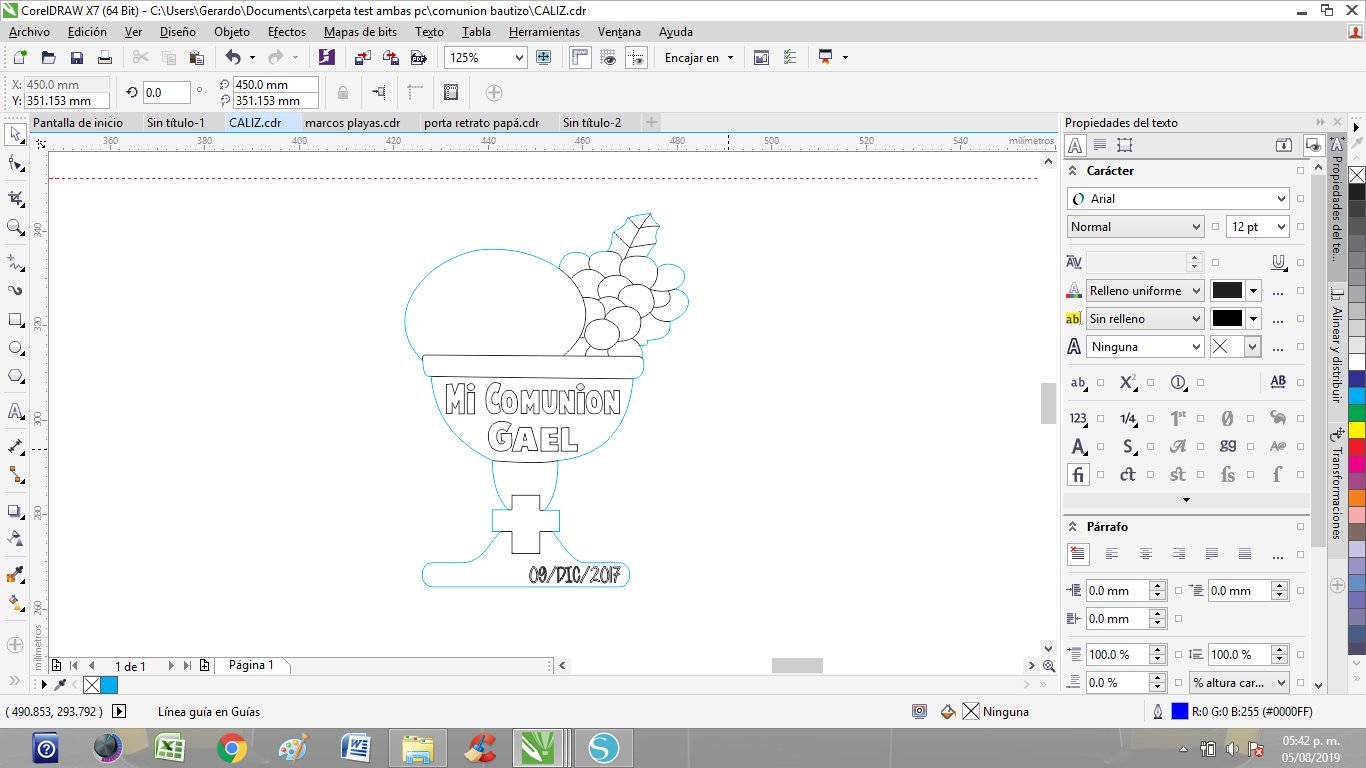The width and height of the screenshot is (1366, 768).
Task: Select the Crop tool
Action: click(15, 198)
